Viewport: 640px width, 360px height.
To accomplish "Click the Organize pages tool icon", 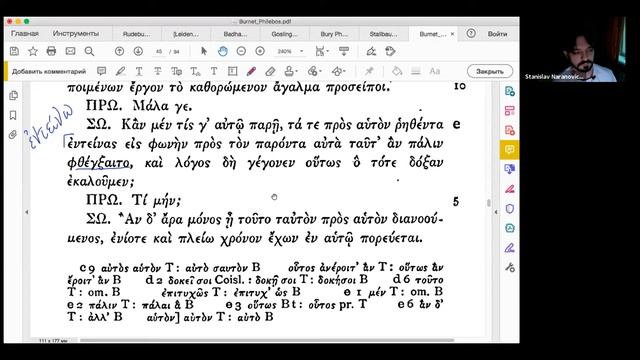I will coord(509,111).
